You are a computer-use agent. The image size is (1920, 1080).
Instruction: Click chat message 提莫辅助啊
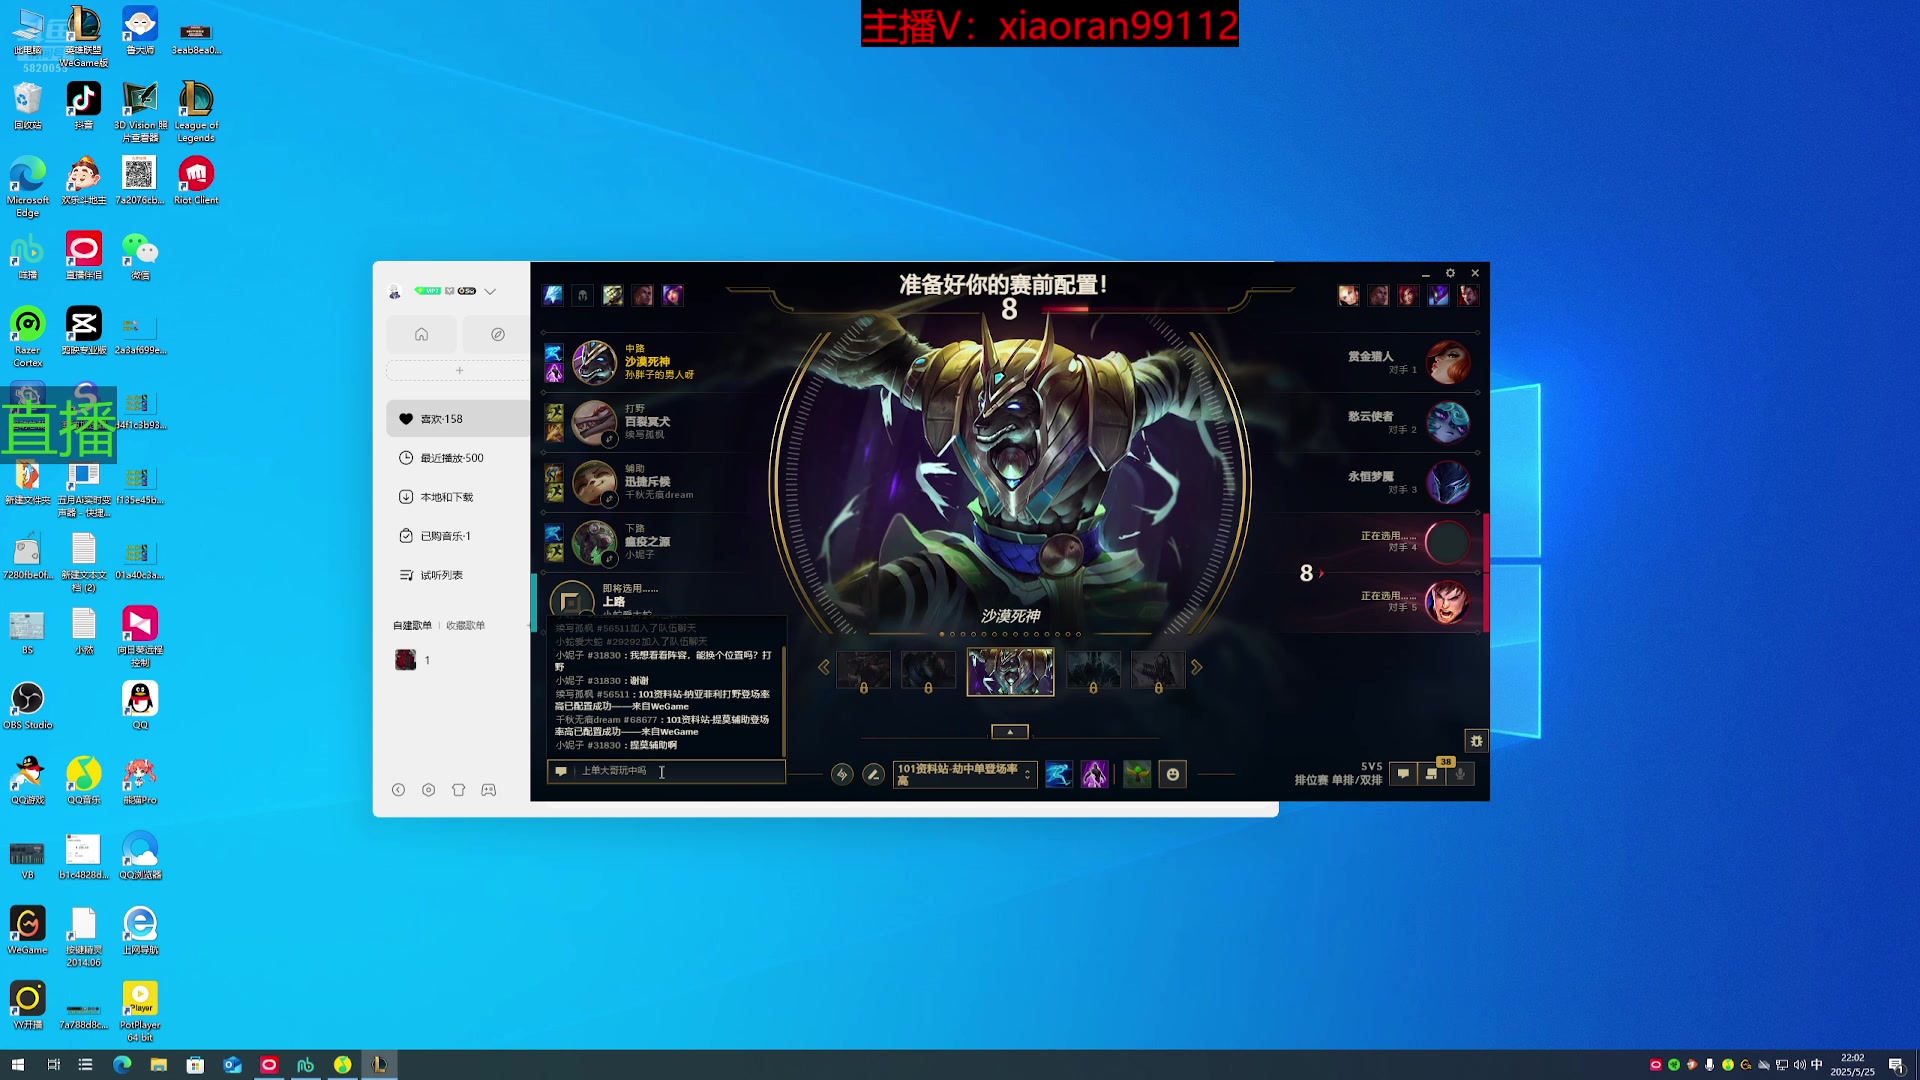pyautogui.click(x=652, y=745)
